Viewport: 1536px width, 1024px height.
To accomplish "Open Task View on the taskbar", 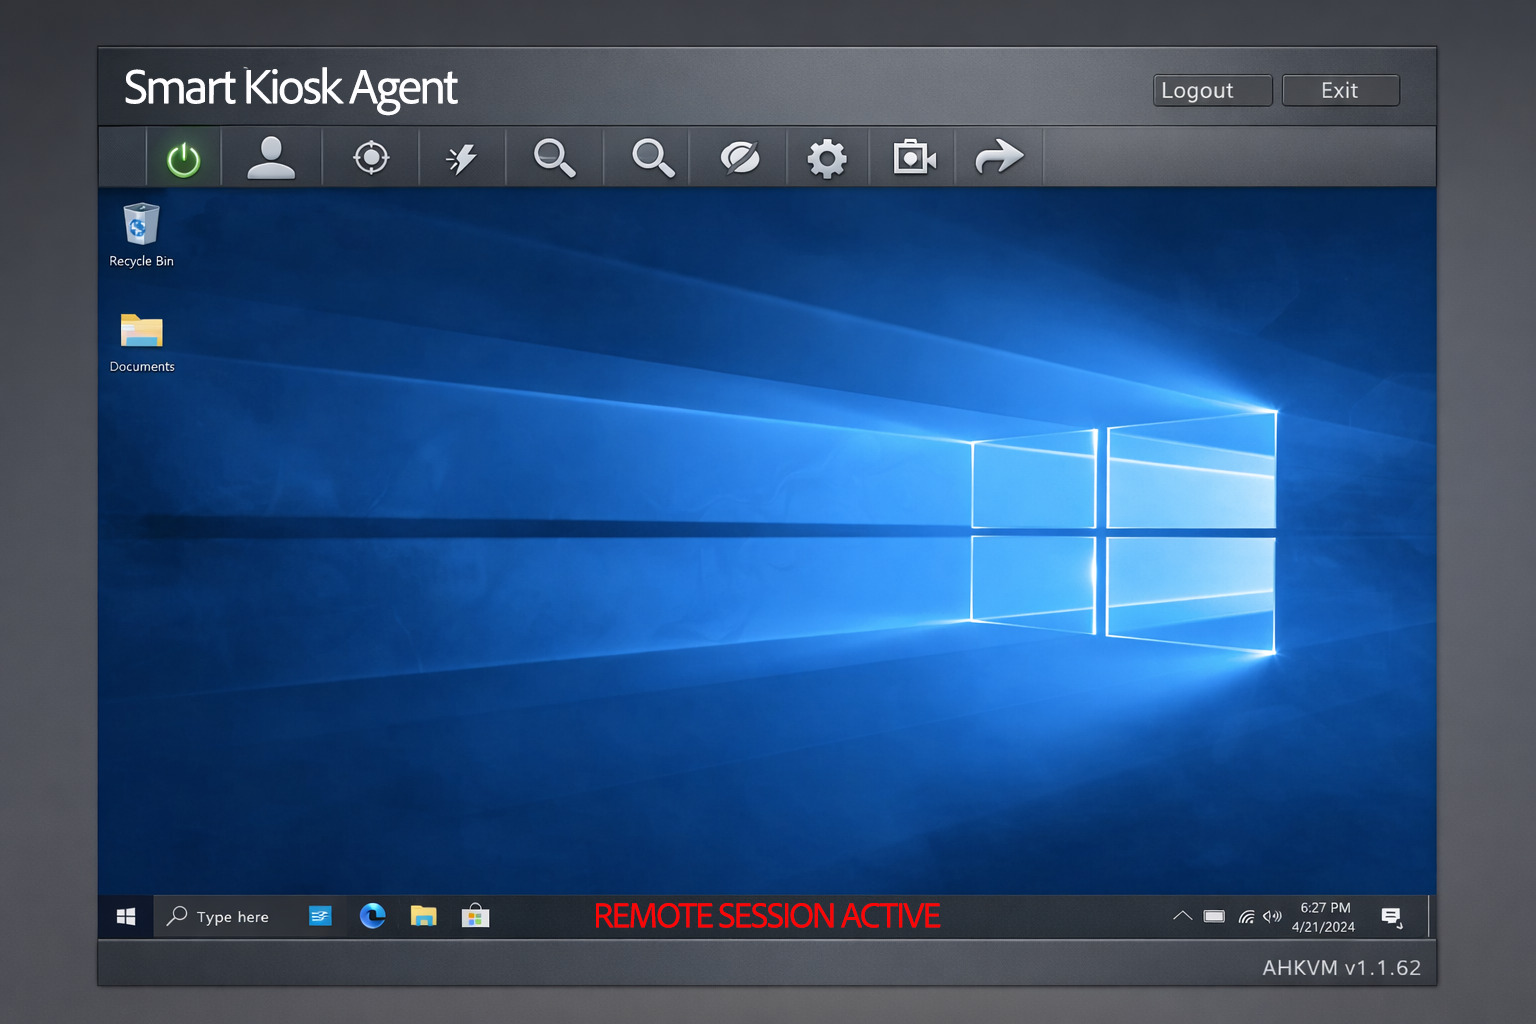I will [x=320, y=916].
